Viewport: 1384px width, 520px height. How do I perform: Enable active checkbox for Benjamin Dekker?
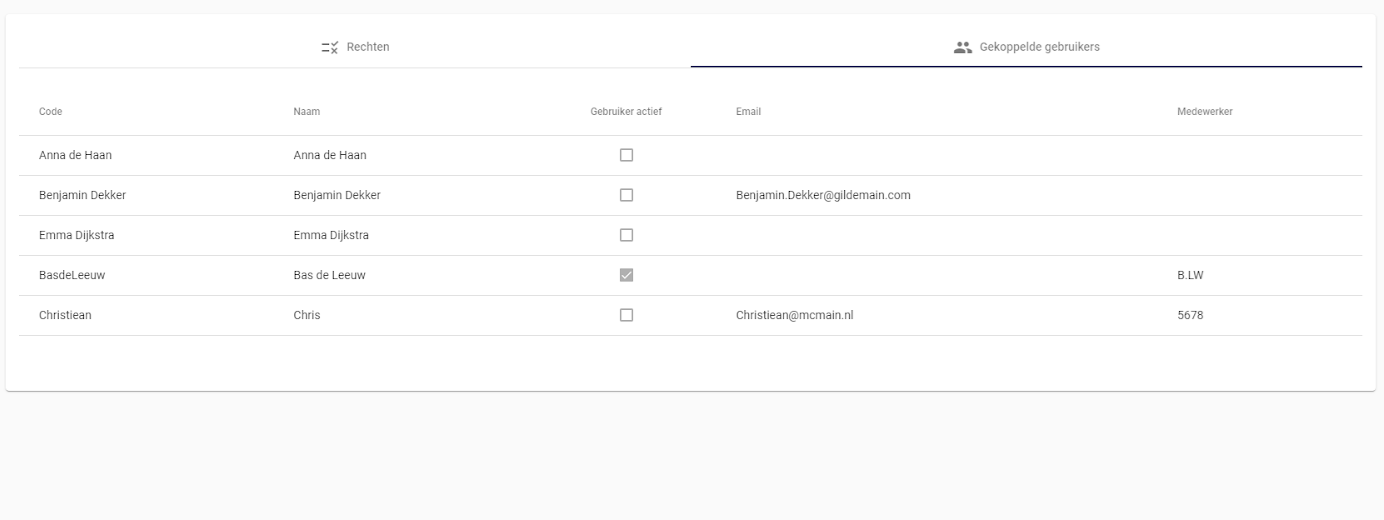click(x=626, y=195)
